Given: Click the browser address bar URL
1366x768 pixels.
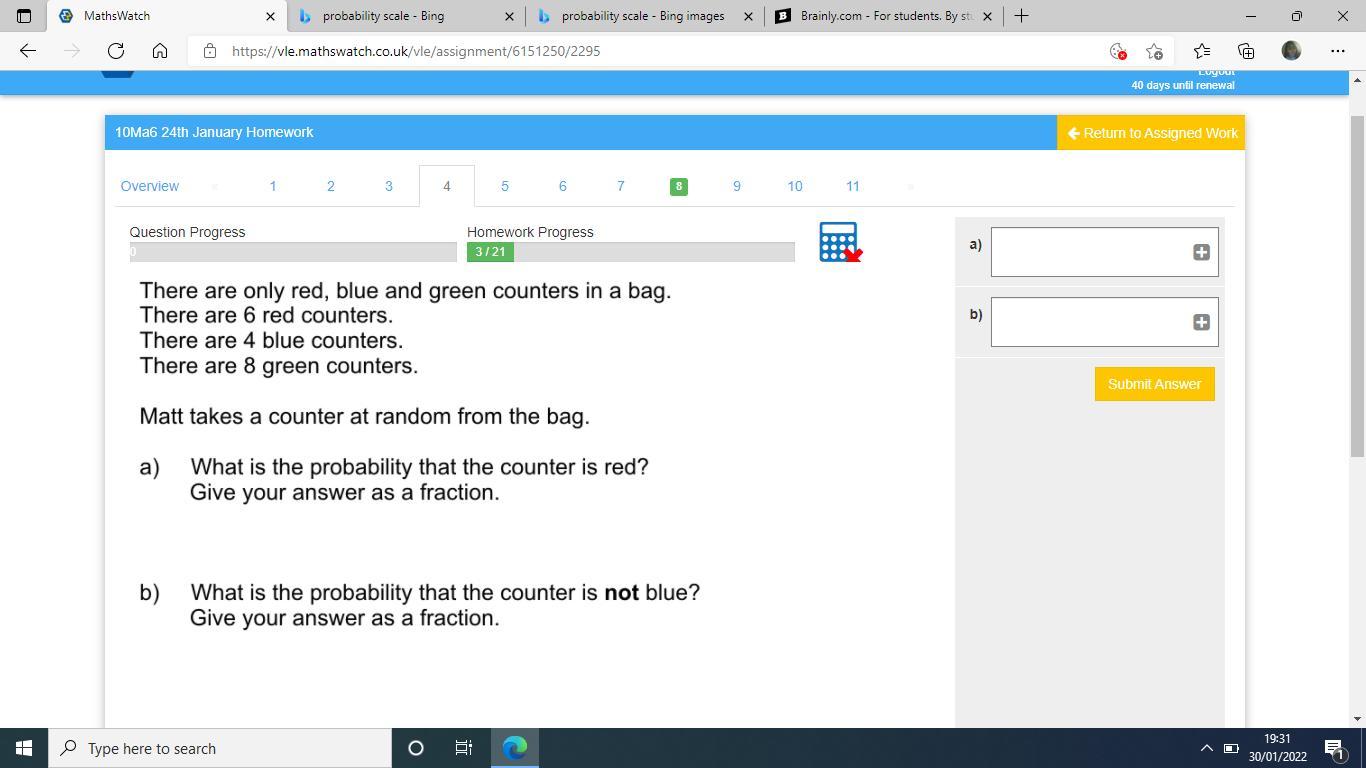Looking at the screenshot, I should pyautogui.click(x=416, y=51).
